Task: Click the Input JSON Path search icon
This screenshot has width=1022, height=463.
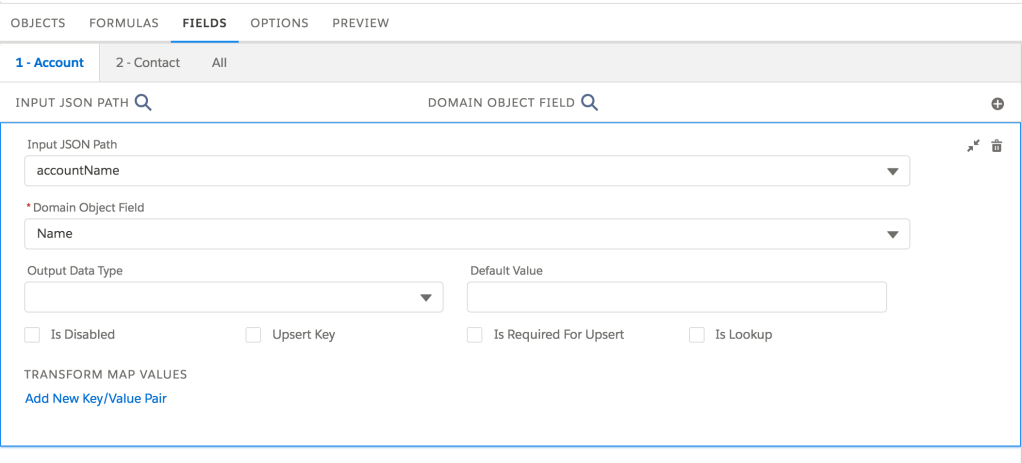Action: (x=143, y=102)
